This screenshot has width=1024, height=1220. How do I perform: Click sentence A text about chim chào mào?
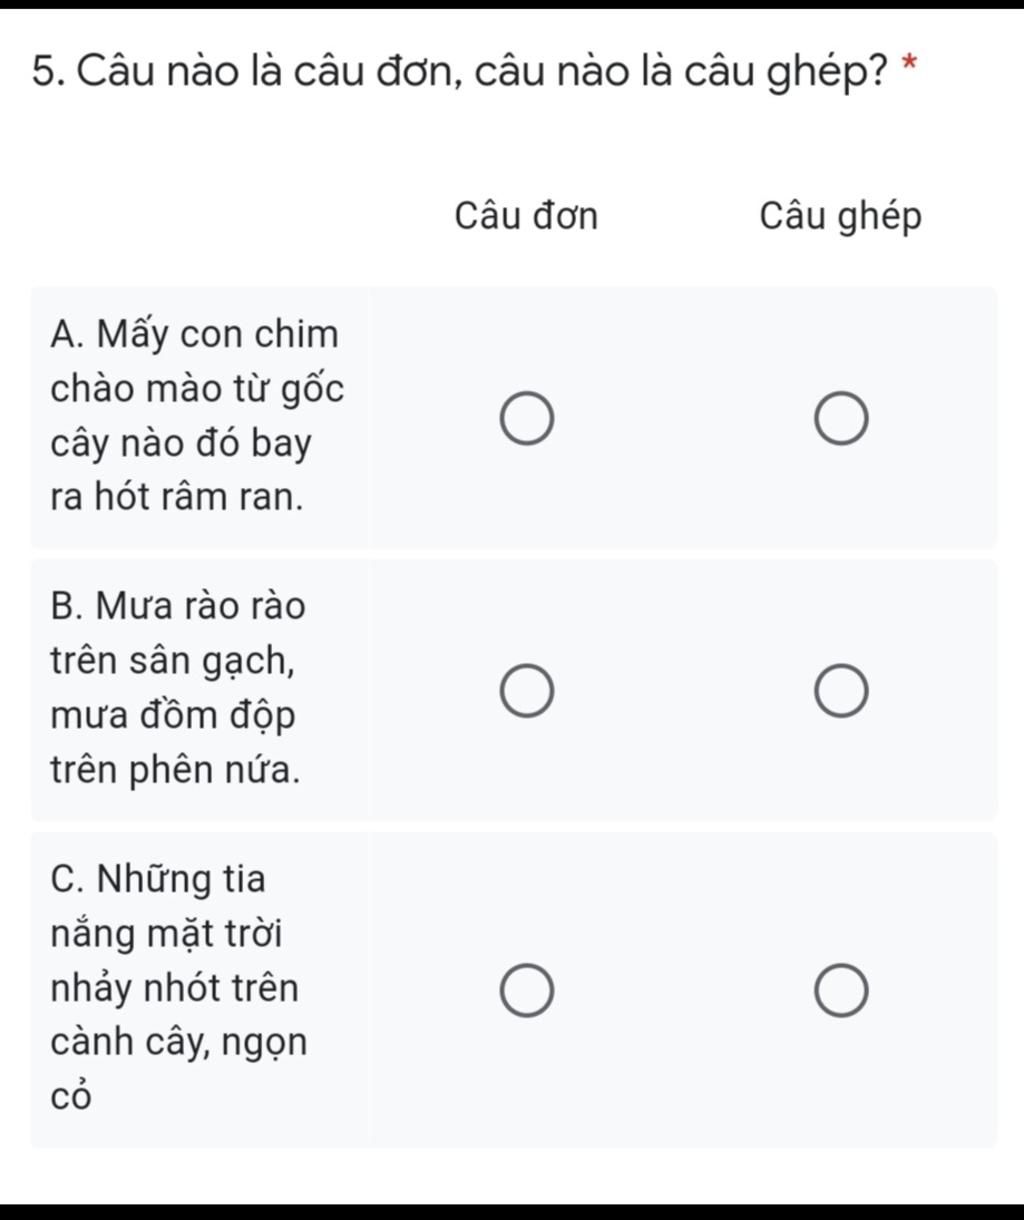point(197,416)
